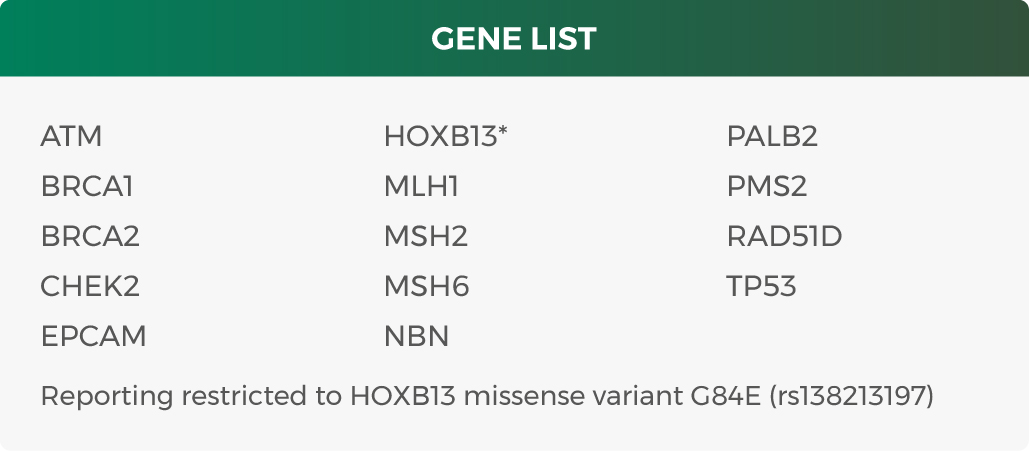1029x451 pixels.
Task: Click the PMS2 gene name
Action: click(766, 186)
